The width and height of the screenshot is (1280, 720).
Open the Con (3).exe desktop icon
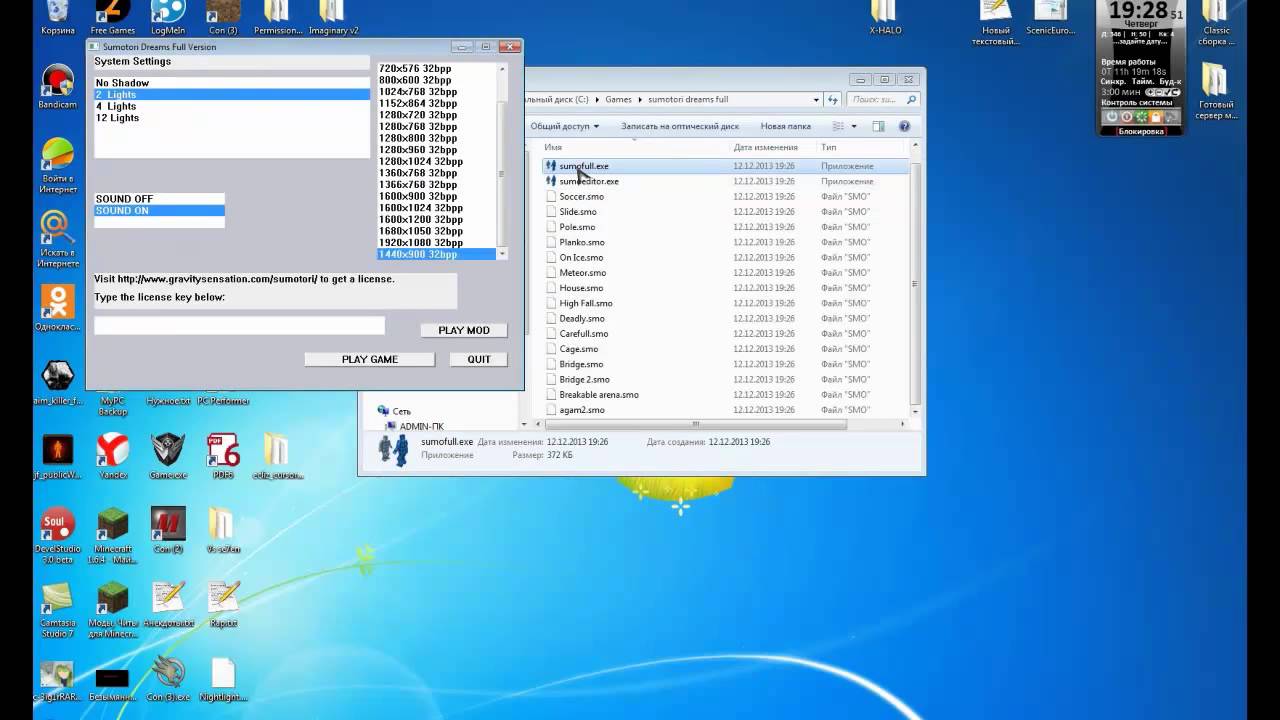pyautogui.click(x=168, y=679)
